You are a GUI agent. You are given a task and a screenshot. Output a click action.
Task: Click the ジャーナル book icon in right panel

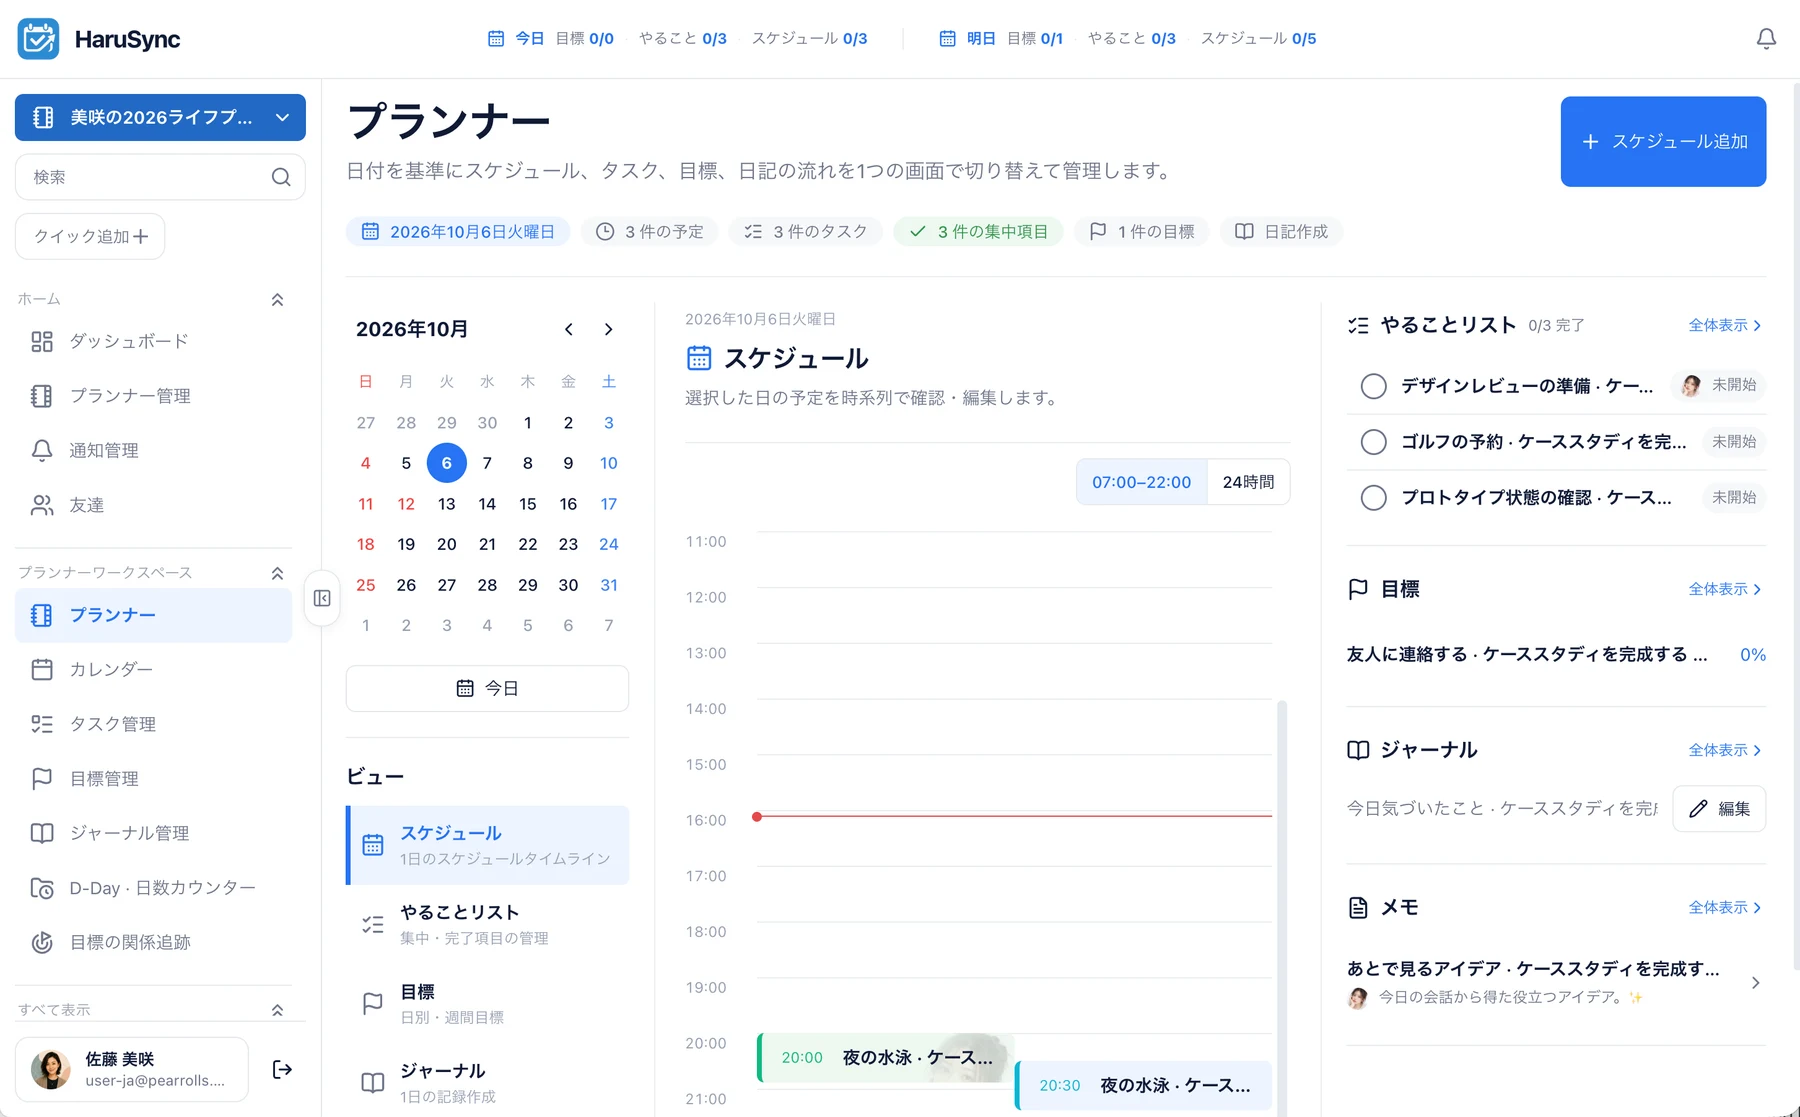coord(1358,750)
